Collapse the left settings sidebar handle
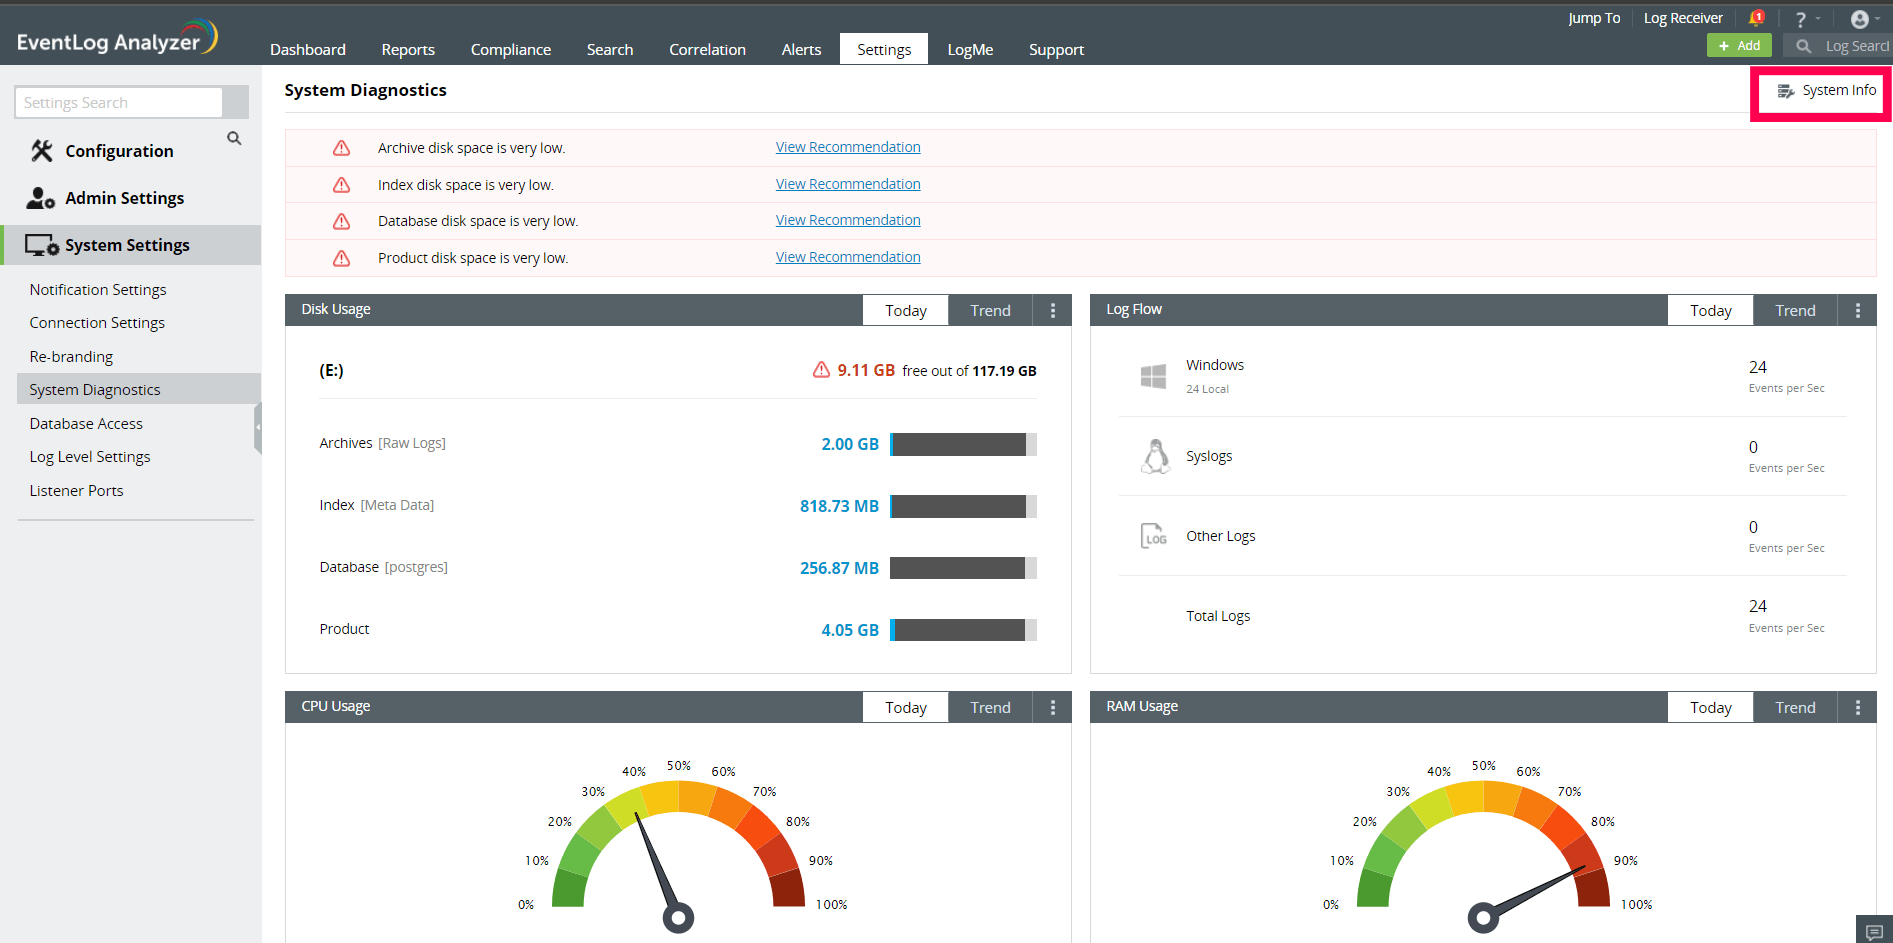 [258, 427]
